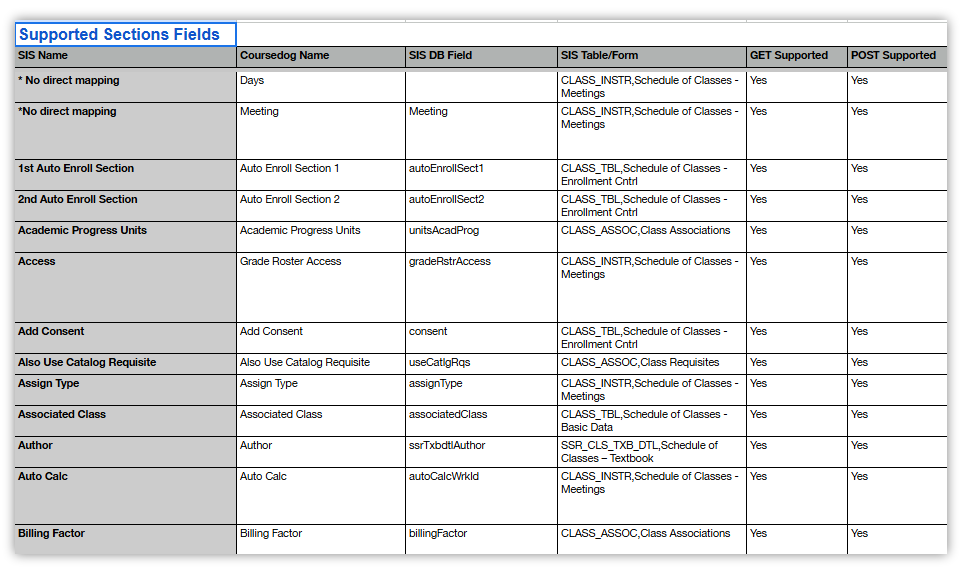
Task: Select the '* No direct mapping' cell for Days
Action: point(125,87)
